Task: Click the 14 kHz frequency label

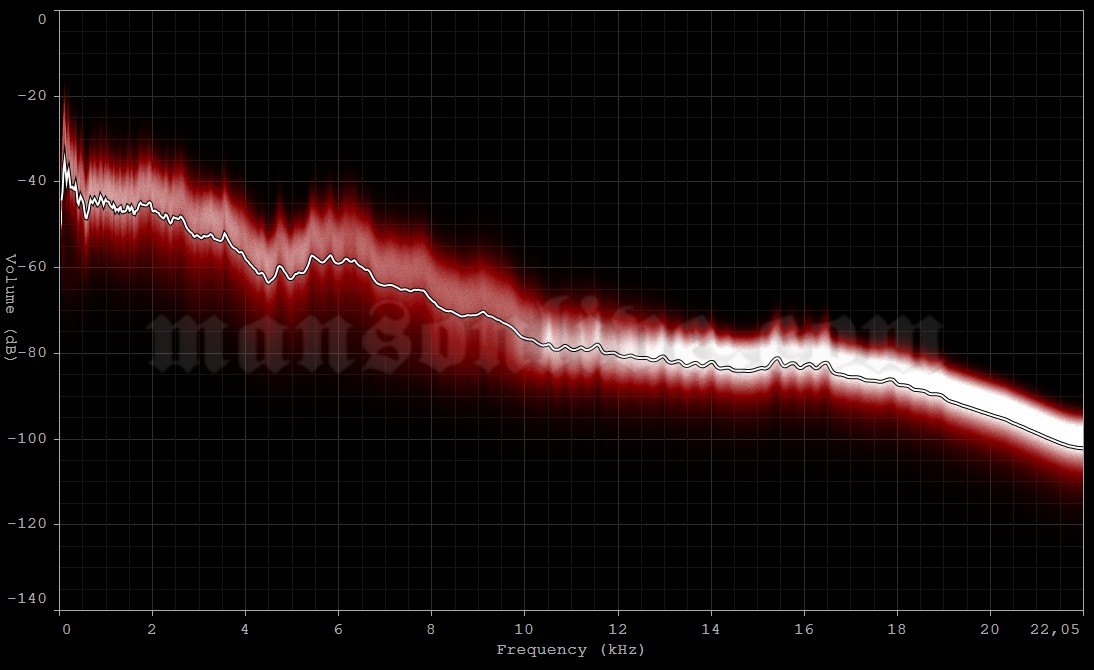Action: (710, 630)
